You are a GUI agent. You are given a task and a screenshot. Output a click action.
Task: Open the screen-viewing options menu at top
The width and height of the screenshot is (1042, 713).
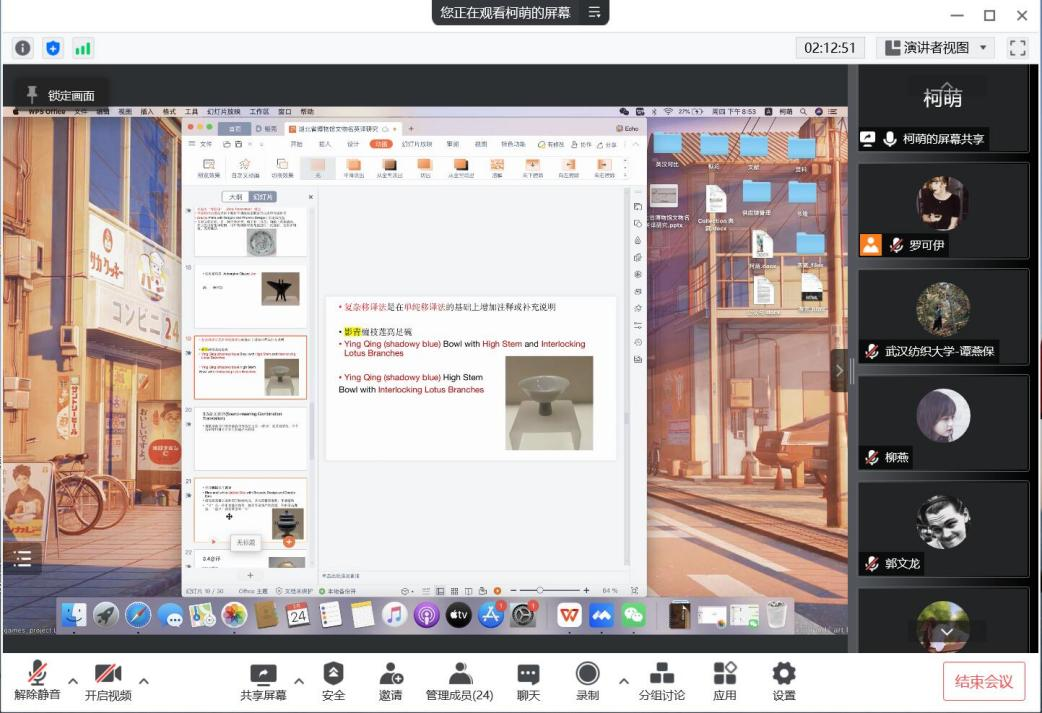[x=595, y=13]
